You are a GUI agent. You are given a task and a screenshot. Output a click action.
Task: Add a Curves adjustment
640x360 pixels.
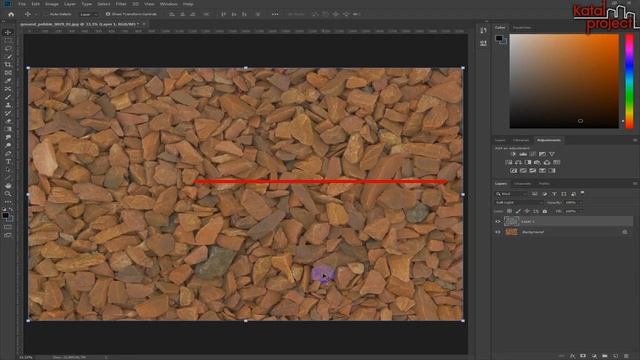click(533, 154)
